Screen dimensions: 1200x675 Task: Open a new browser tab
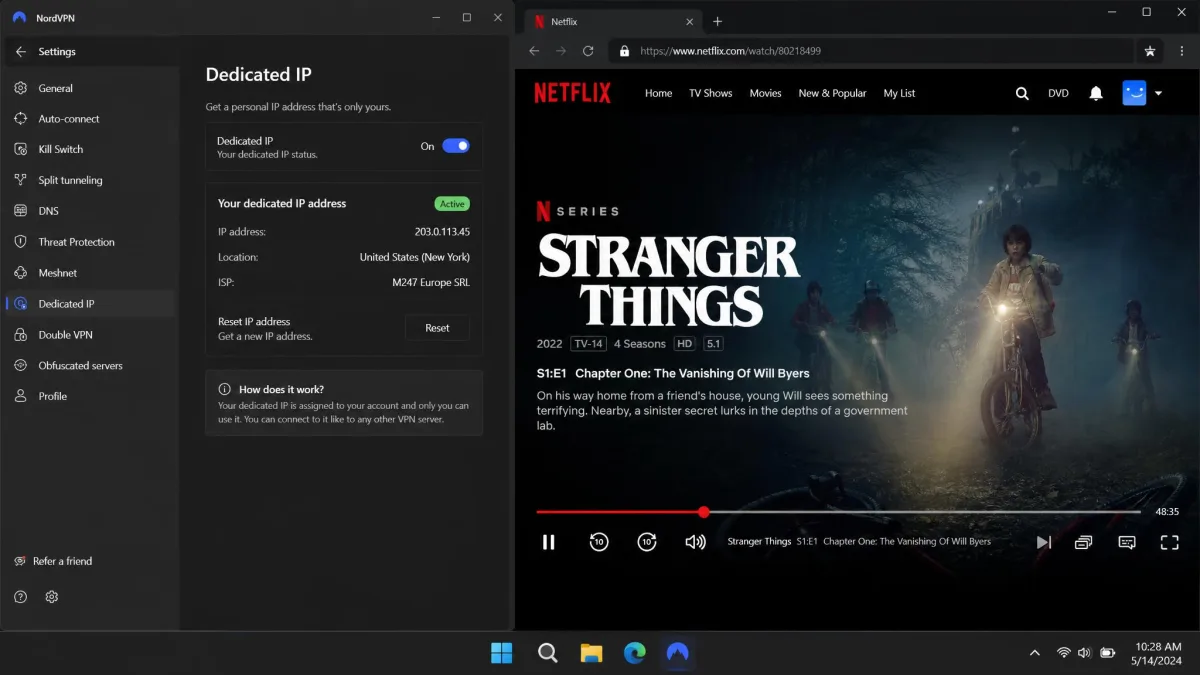[x=717, y=22]
